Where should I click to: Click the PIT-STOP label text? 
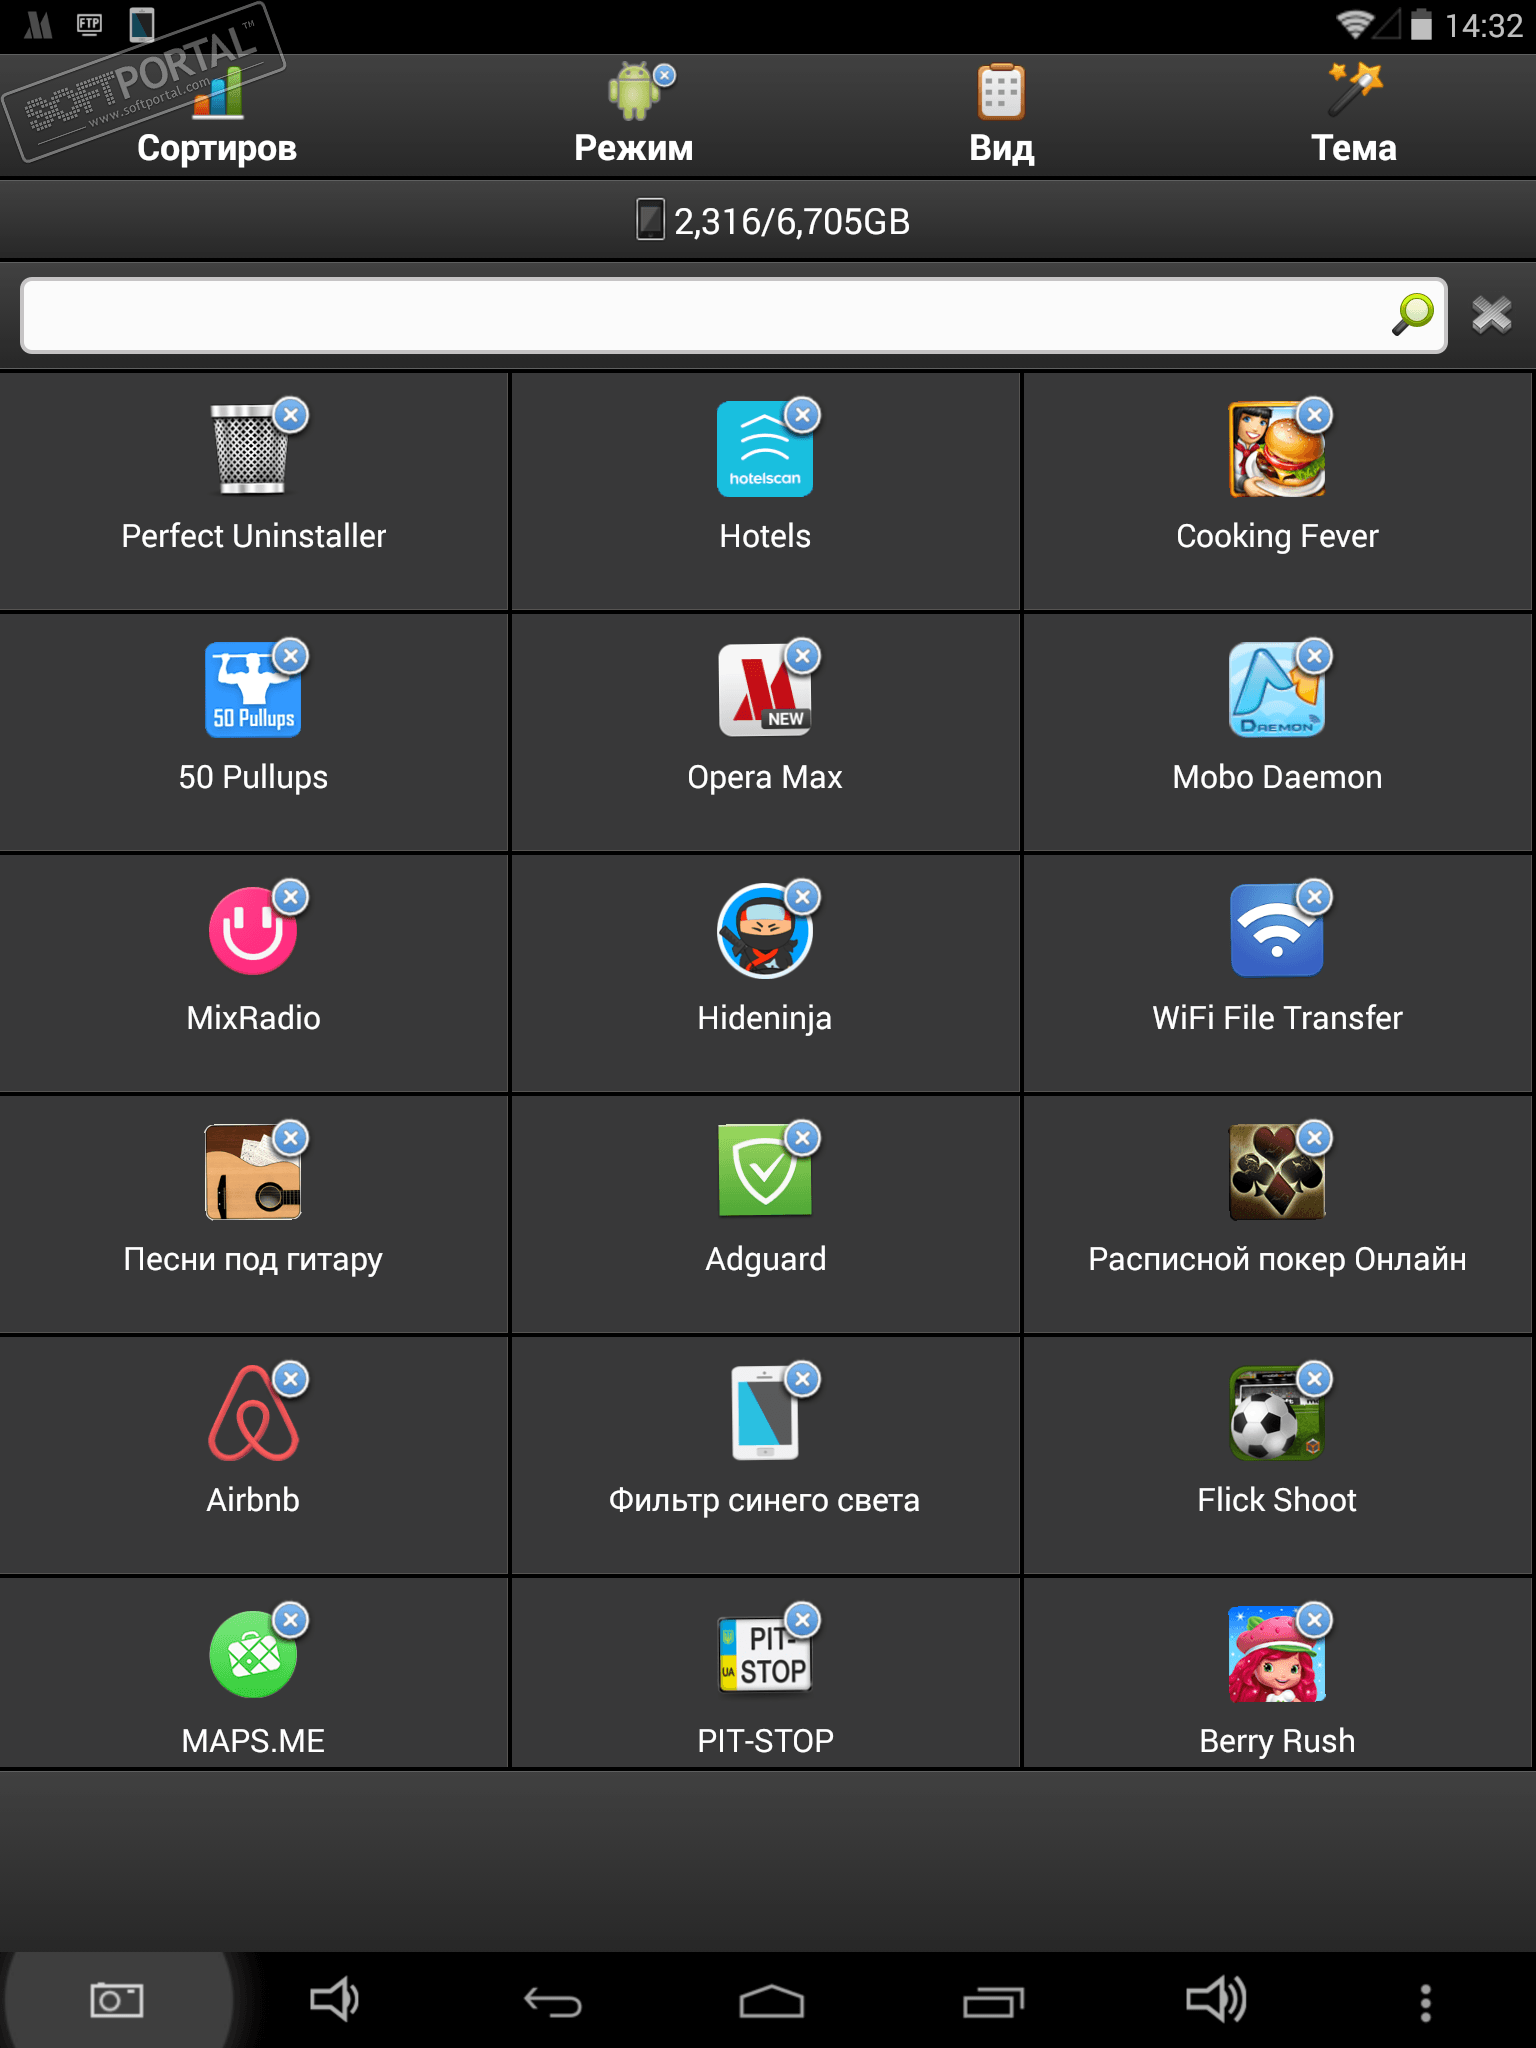click(x=765, y=1741)
